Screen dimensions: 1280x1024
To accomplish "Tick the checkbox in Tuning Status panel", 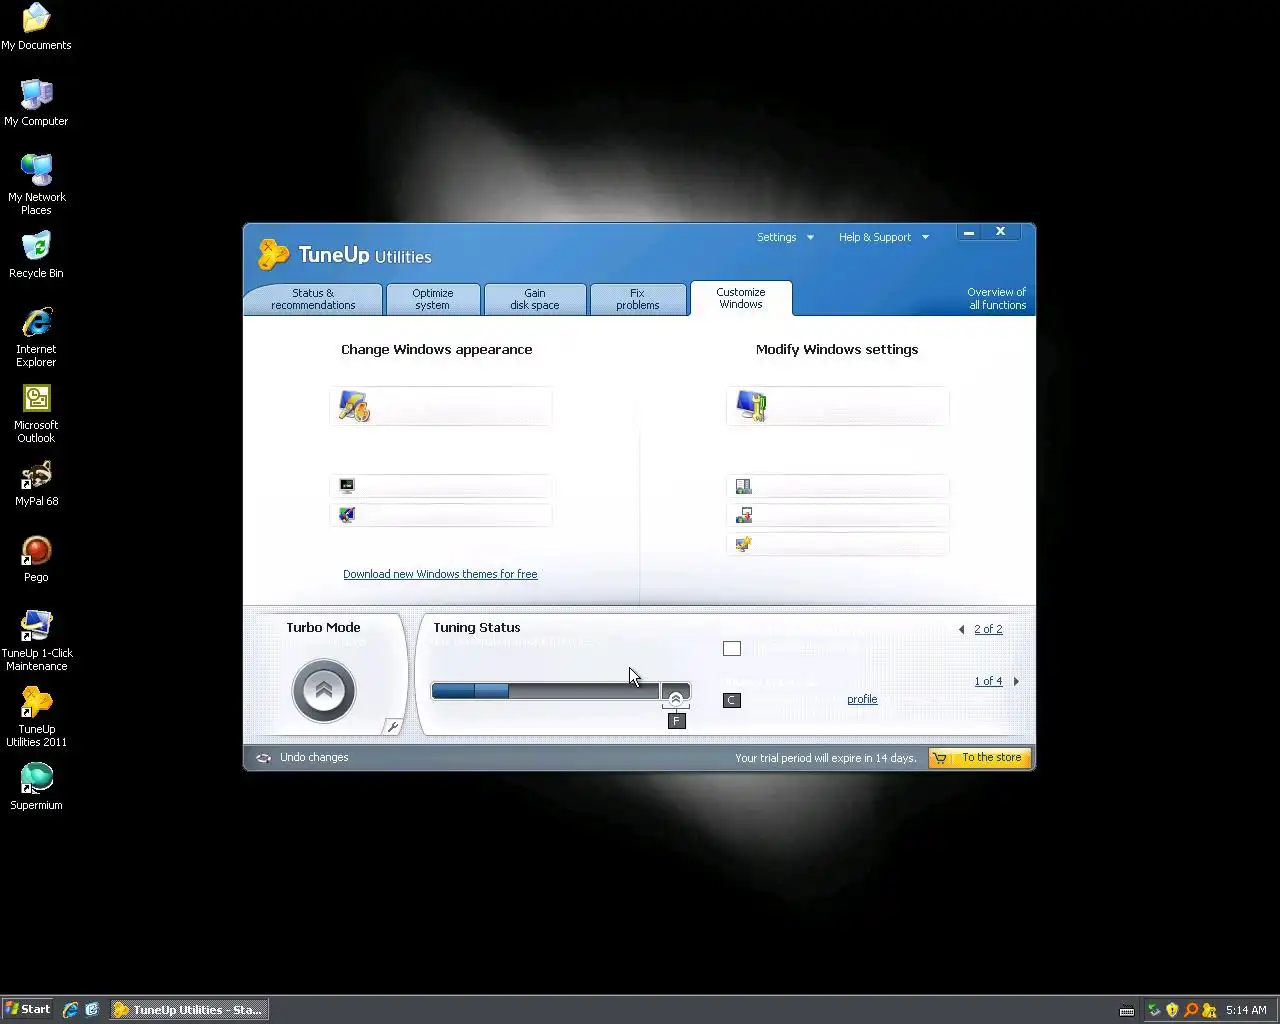I will 732,649.
